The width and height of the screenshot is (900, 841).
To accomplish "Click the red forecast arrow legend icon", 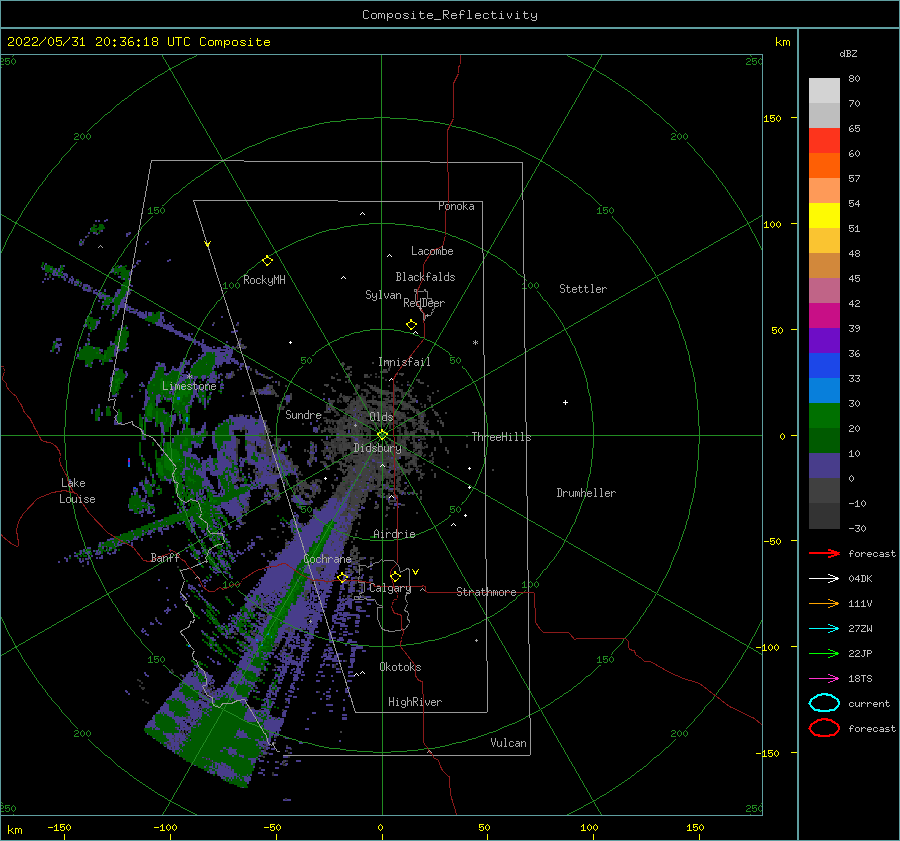I will click(x=824, y=553).
